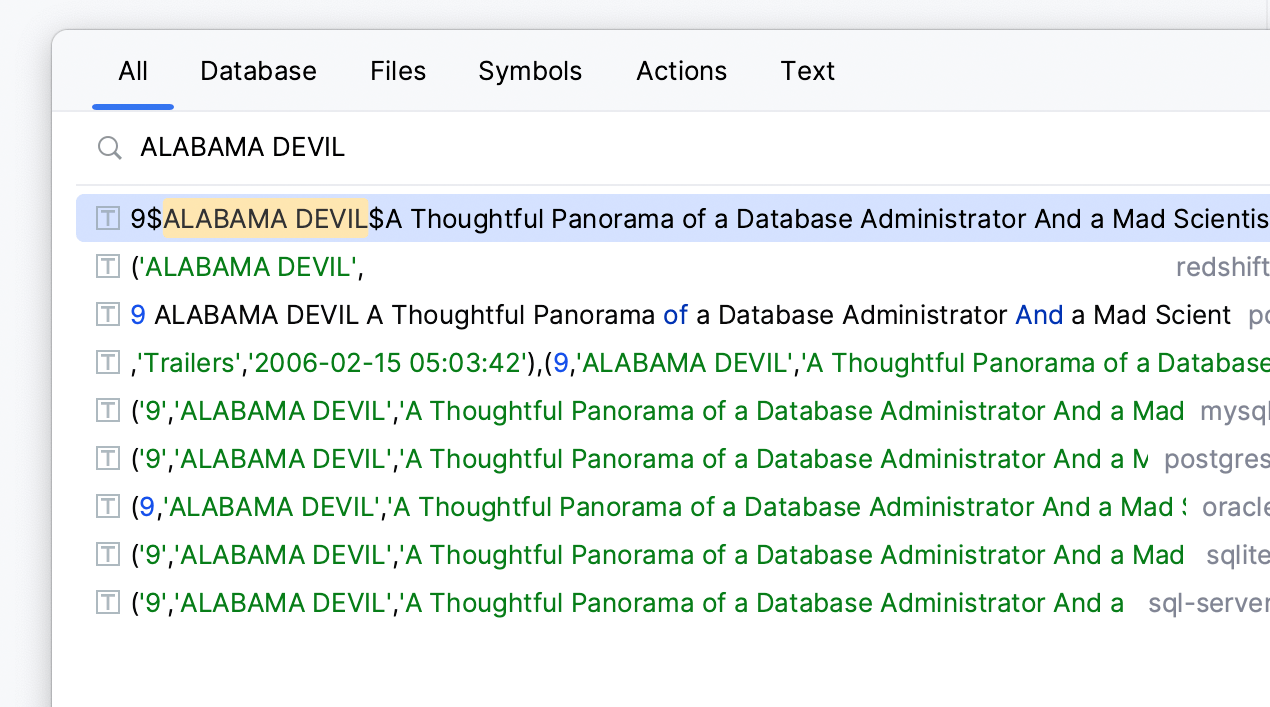Open the Files tab

coord(398,71)
